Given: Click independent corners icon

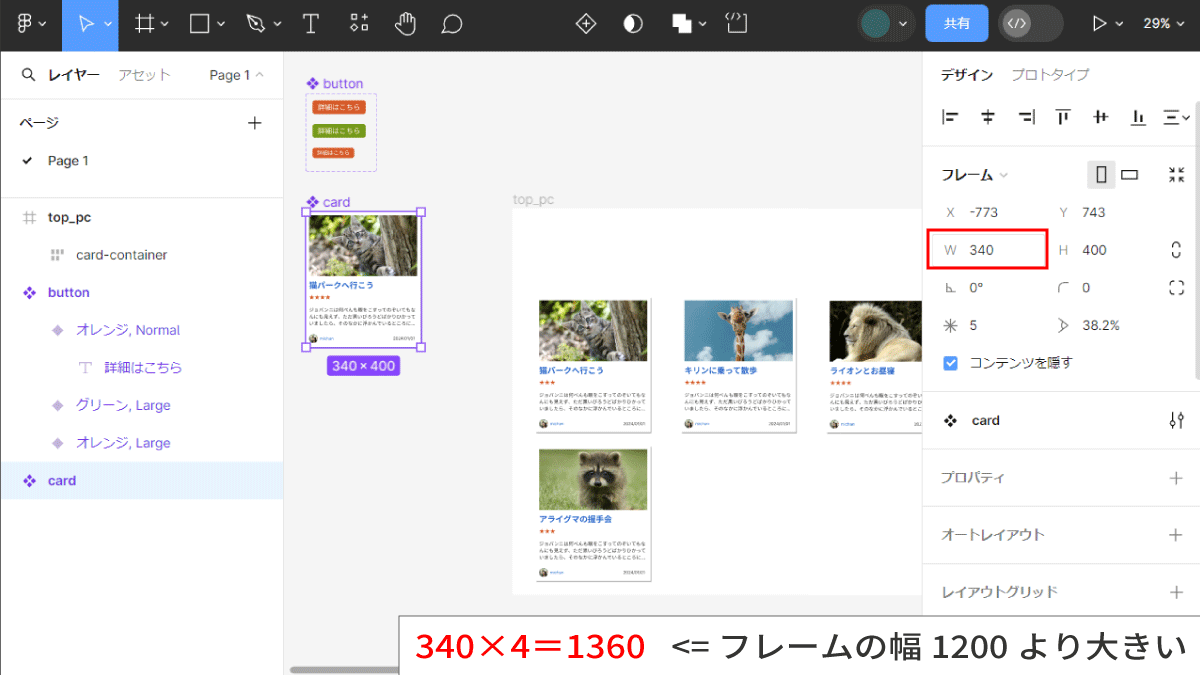Looking at the screenshot, I should point(1176,288).
